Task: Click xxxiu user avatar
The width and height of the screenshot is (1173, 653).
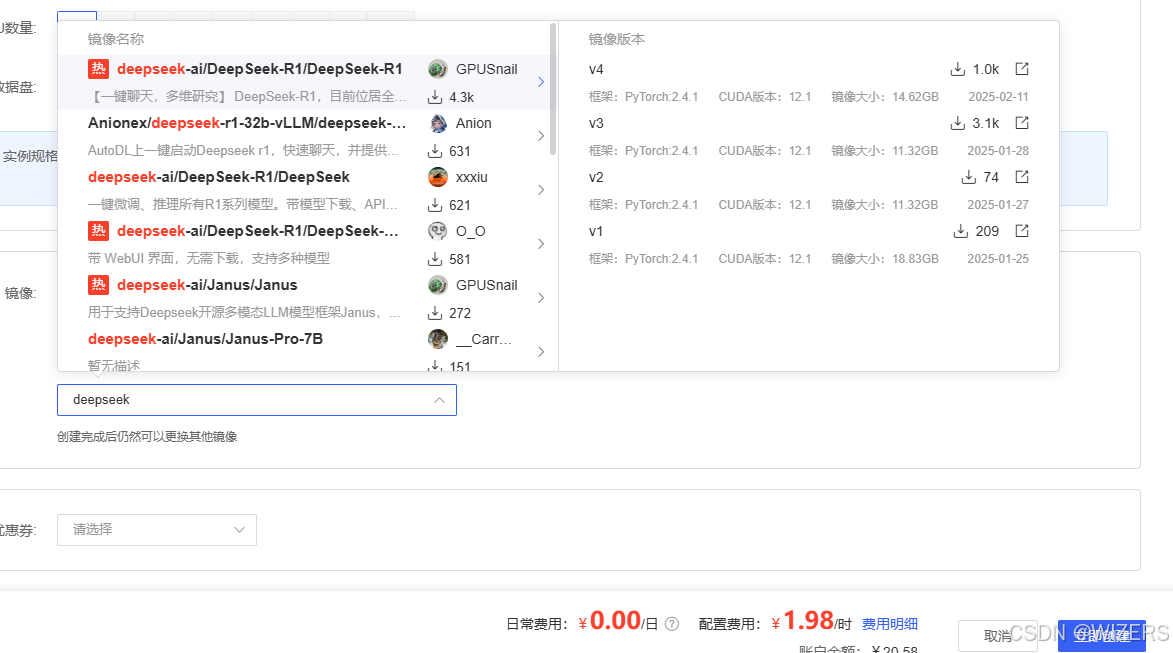Action: (438, 177)
